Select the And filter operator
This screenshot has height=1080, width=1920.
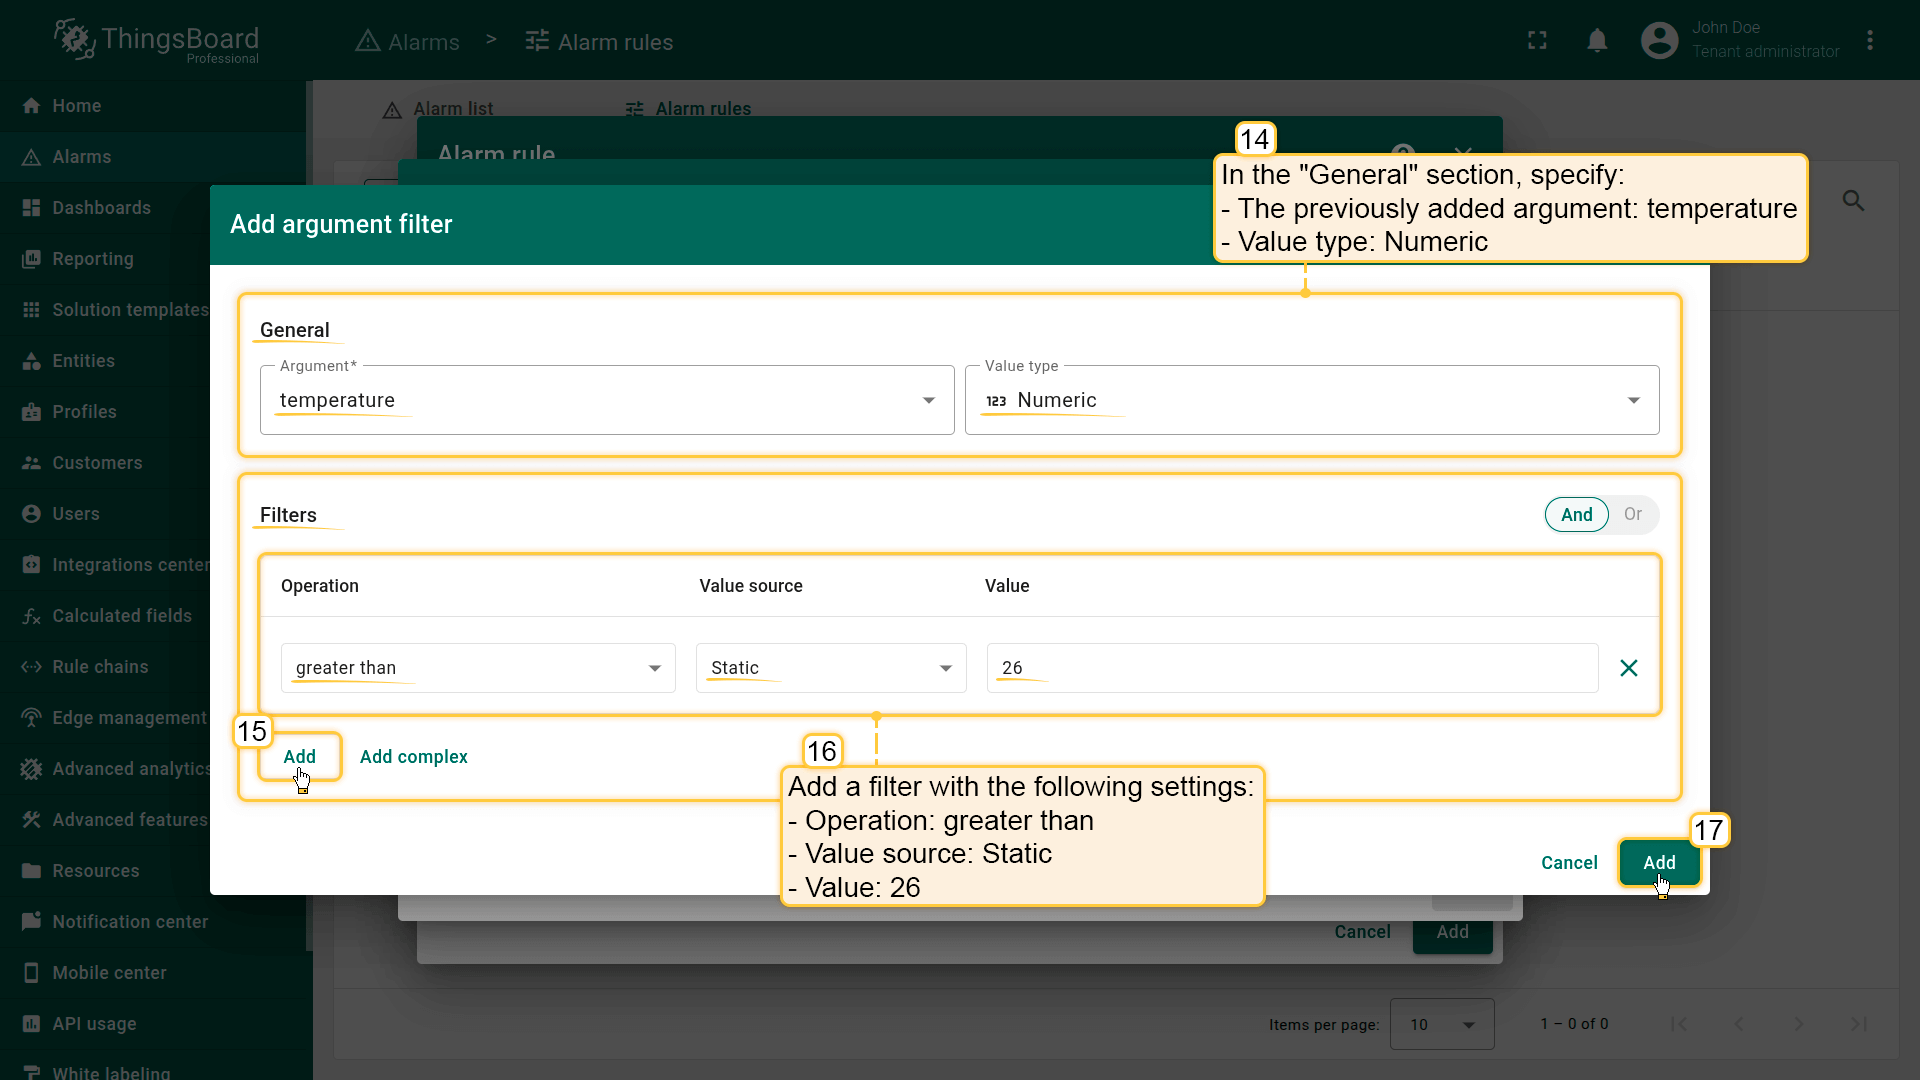pyautogui.click(x=1576, y=515)
